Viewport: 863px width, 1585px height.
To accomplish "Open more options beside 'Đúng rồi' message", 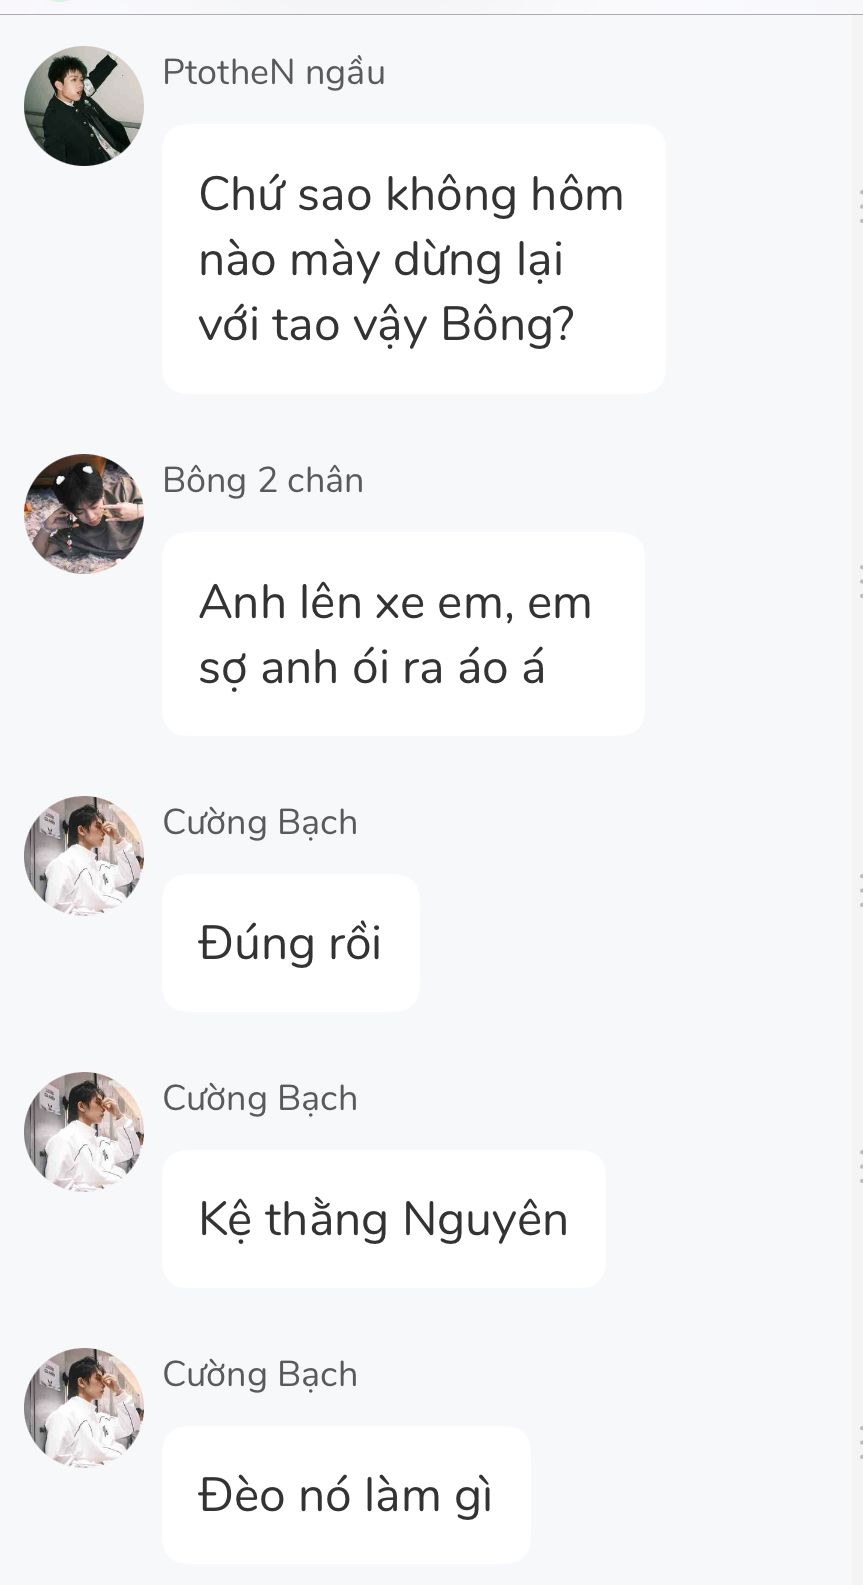I will click(858, 890).
